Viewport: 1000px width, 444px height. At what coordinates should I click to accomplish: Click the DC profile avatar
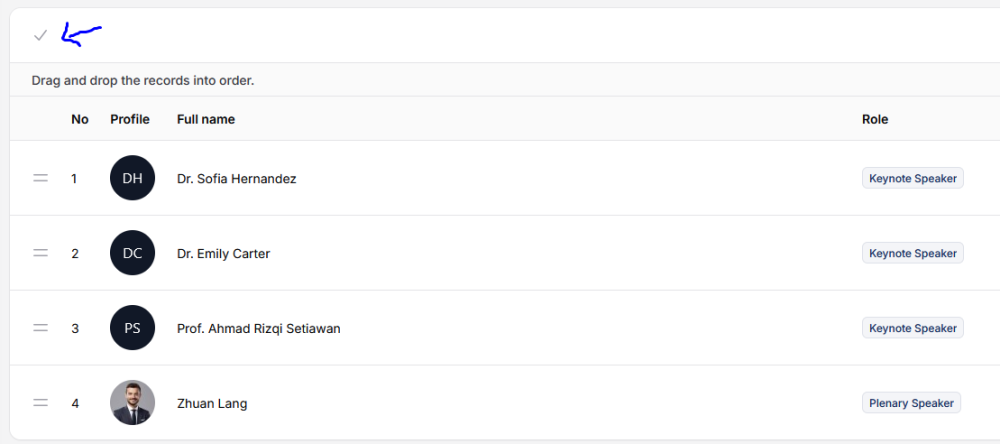click(132, 253)
